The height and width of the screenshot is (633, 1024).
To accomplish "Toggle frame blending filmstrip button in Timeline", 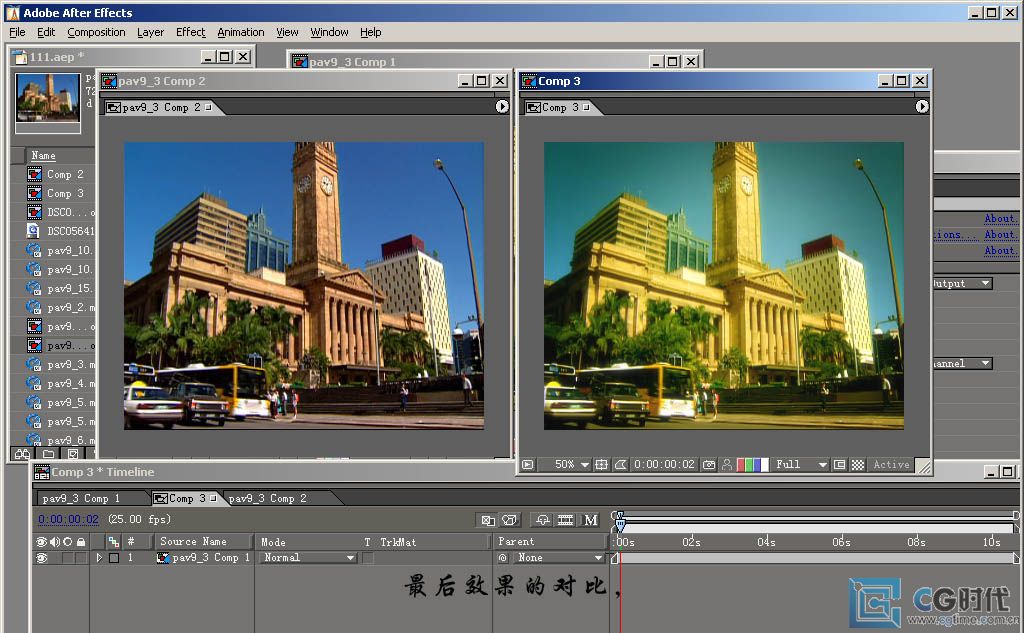I will pyautogui.click(x=566, y=520).
